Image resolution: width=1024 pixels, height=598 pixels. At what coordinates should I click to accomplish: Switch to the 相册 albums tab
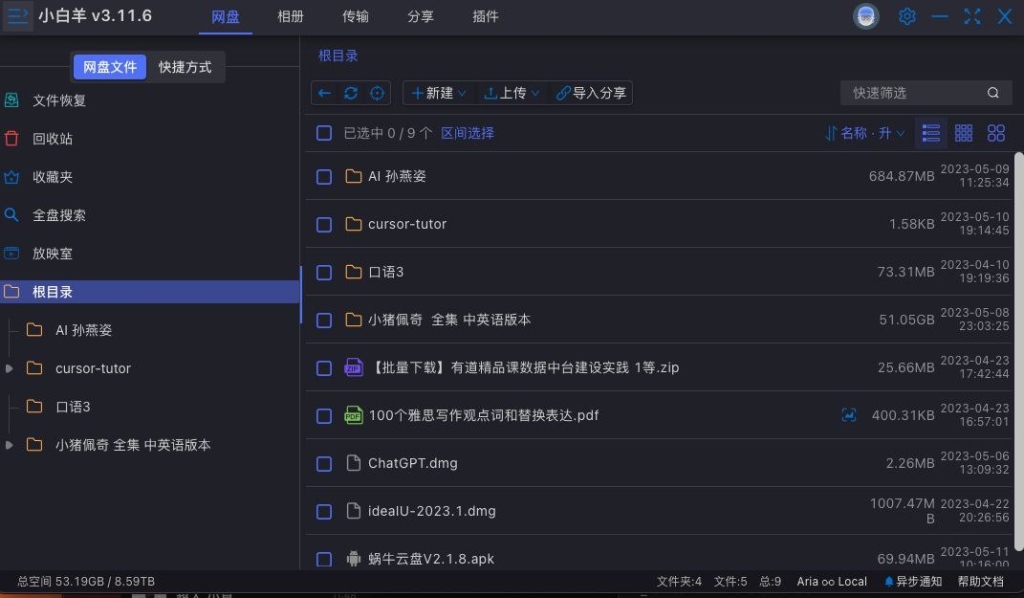(290, 16)
